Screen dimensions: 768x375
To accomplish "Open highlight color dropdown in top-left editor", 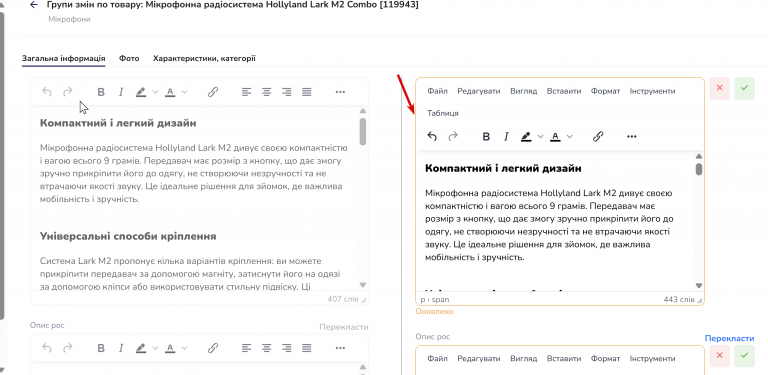I will pos(155,92).
